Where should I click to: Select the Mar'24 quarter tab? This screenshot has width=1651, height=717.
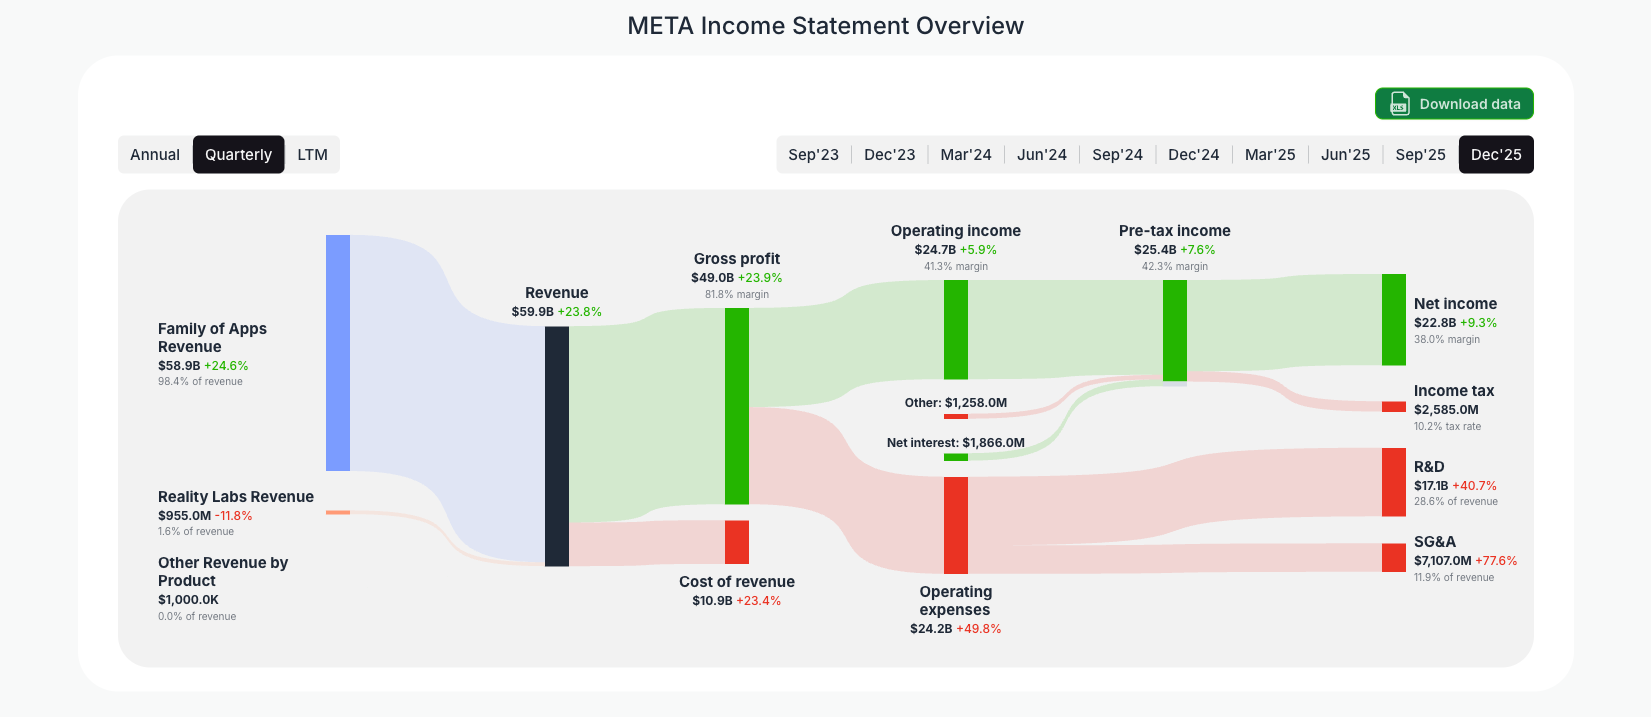coord(966,154)
